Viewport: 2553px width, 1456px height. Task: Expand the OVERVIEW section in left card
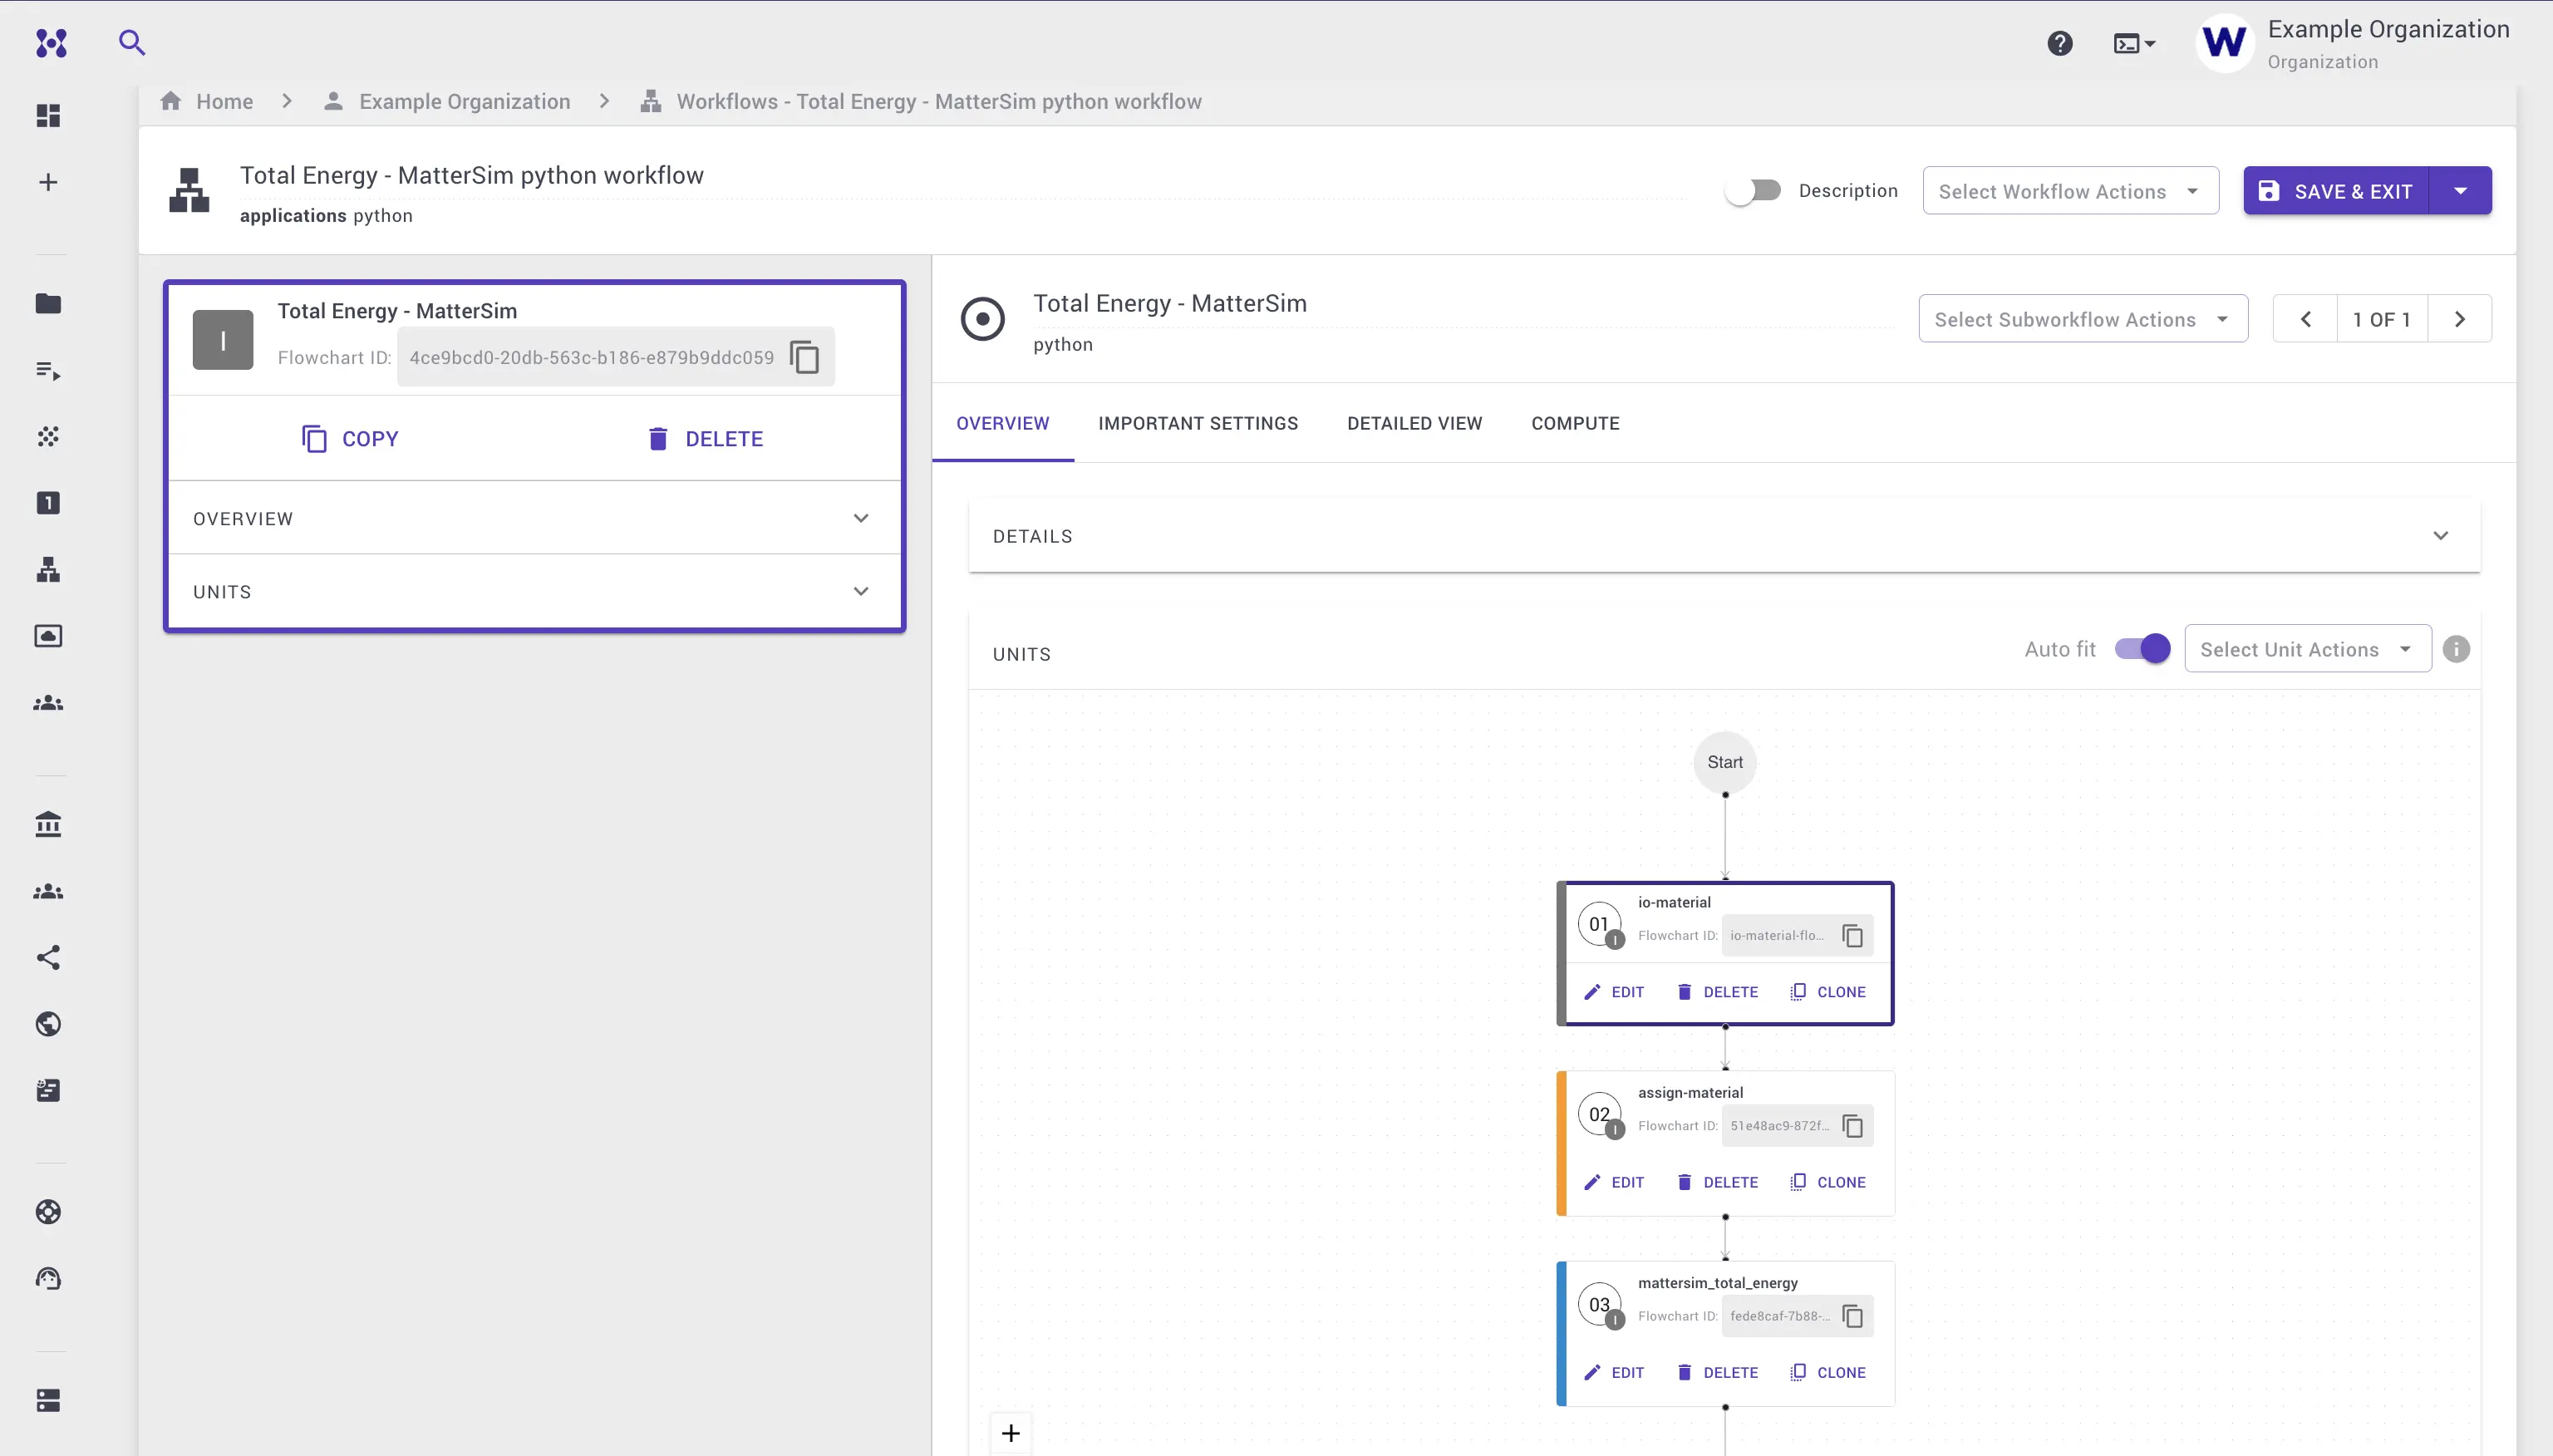pos(534,519)
